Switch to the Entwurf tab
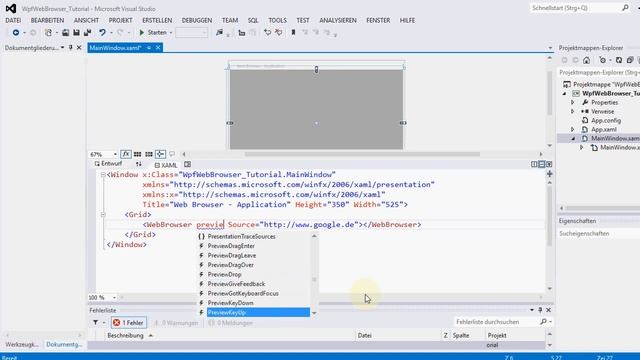Screen dimensions: 640x360 coord(108,164)
